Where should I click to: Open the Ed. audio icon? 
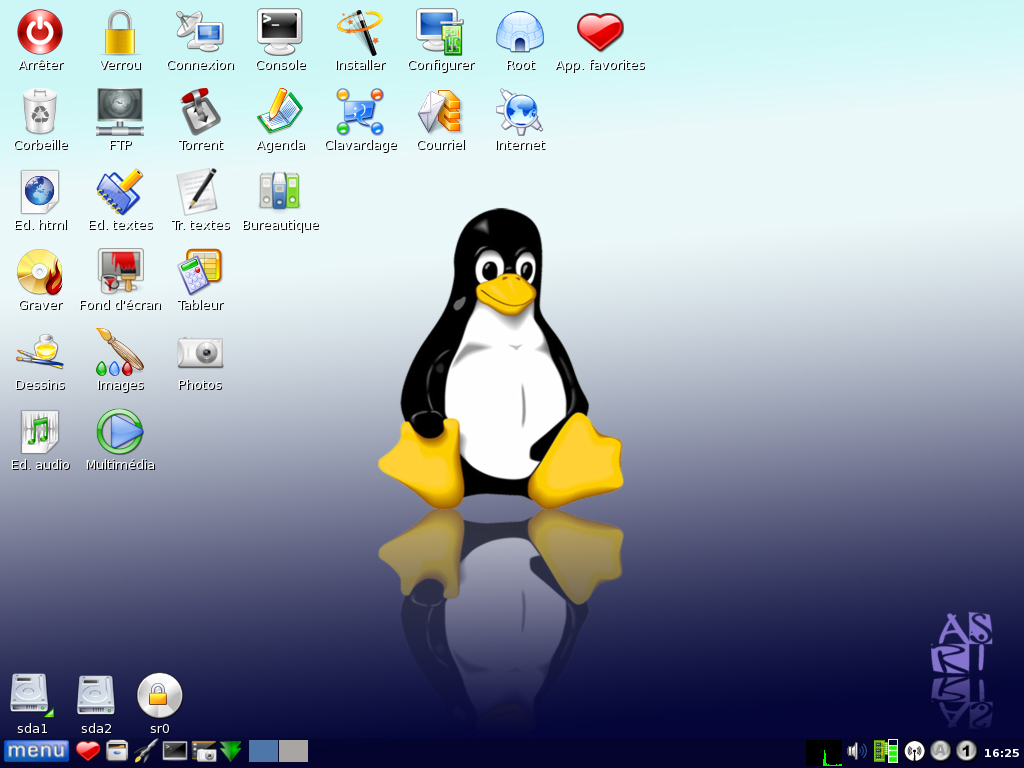pyautogui.click(x=40, y=432)
